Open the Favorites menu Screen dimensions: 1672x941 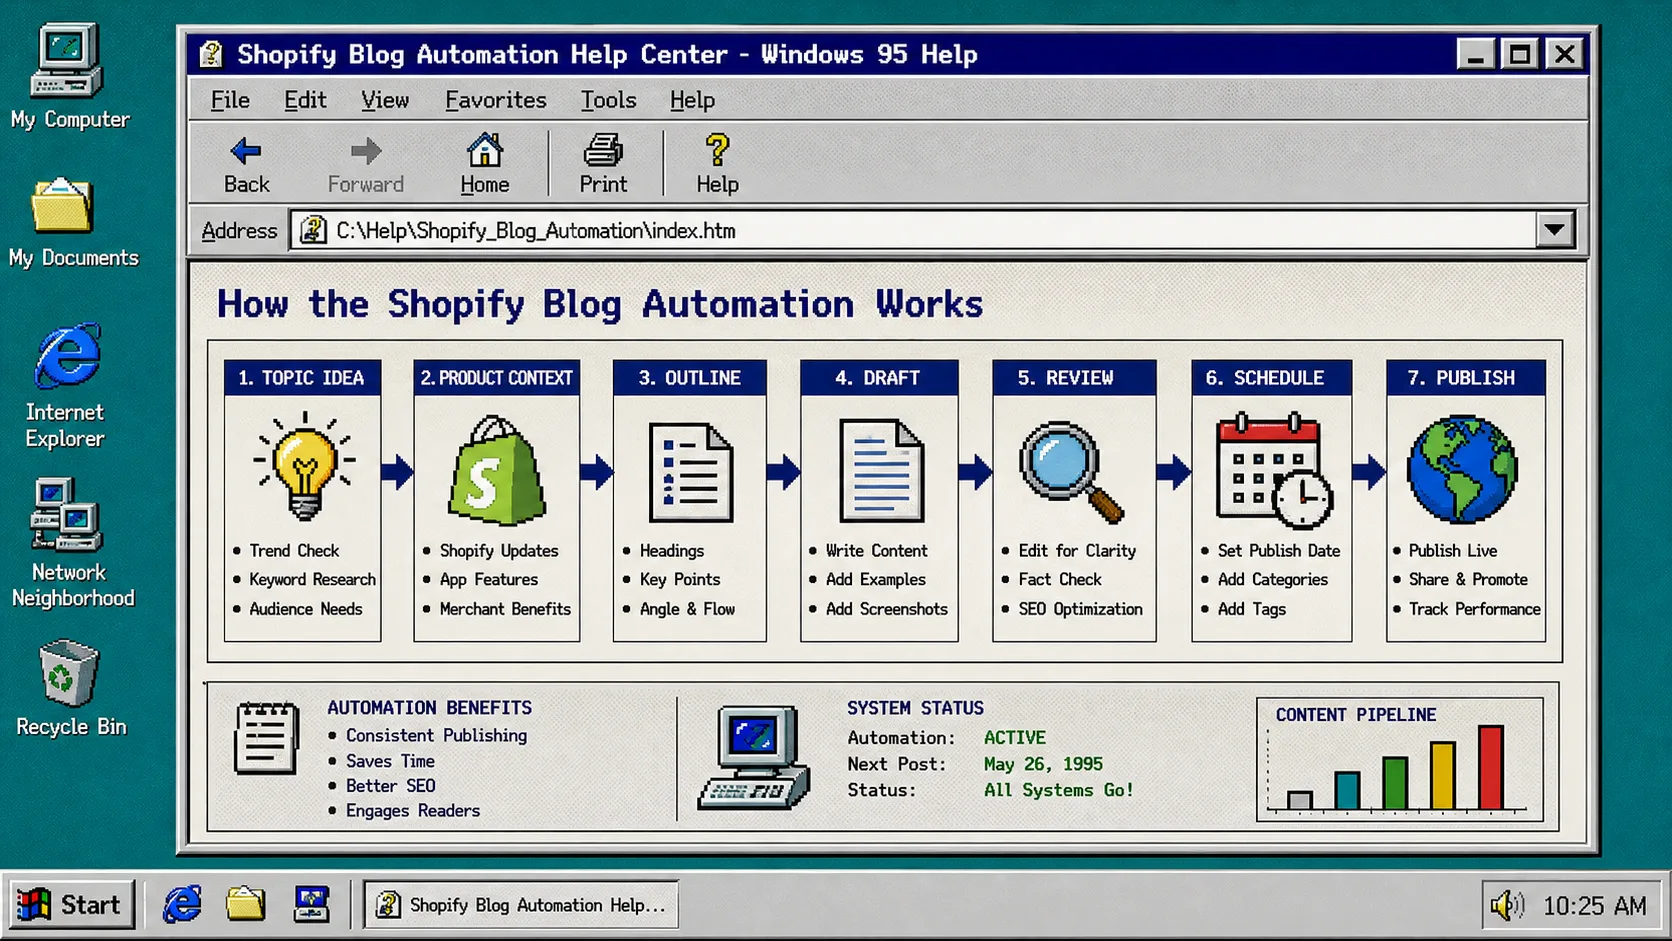[496, 100]
